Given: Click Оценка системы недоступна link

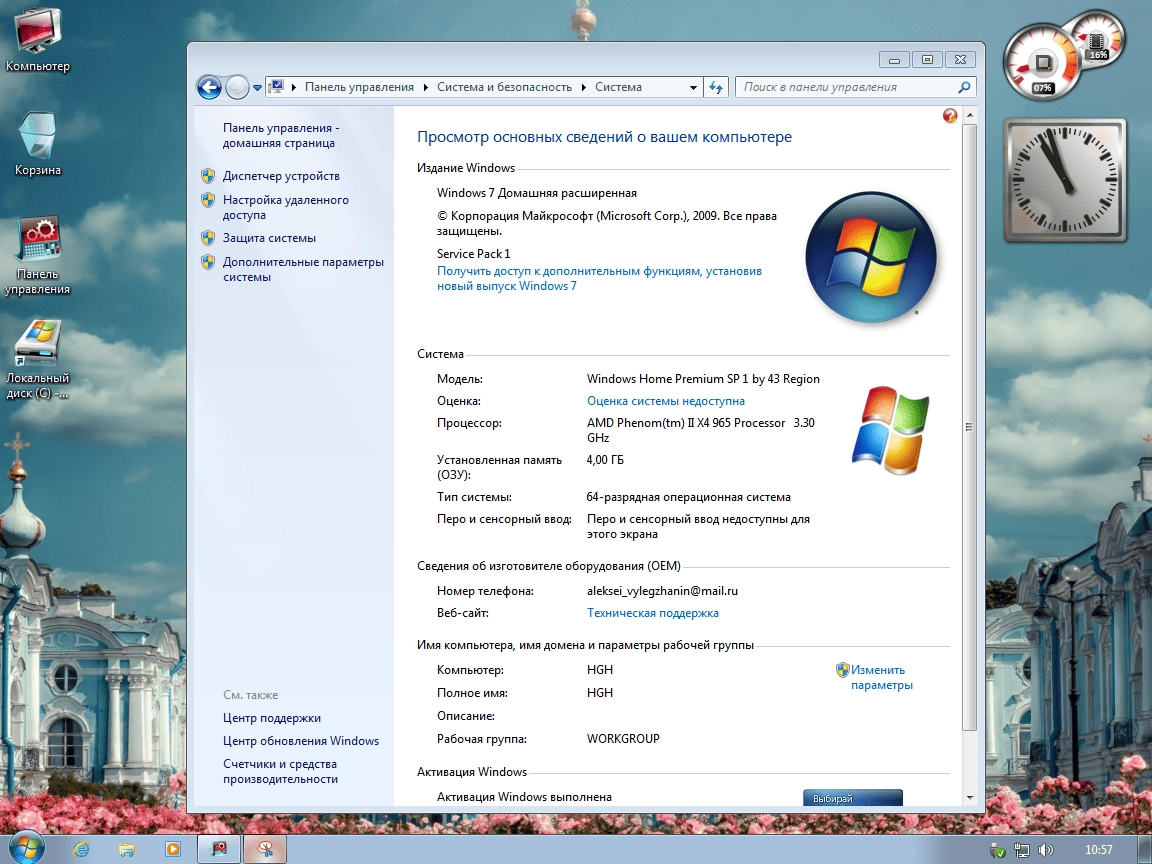Looking at the screenshot, I should pyautogui.click(x=666, y=401).
